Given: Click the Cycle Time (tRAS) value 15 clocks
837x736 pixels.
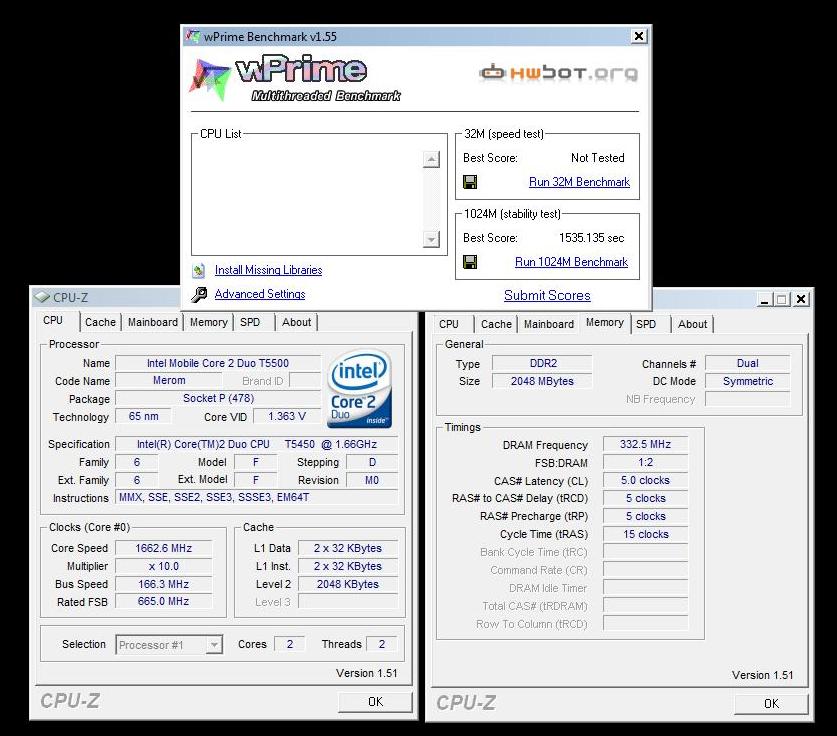Looking at the screenshot, I should click(645, 534).
